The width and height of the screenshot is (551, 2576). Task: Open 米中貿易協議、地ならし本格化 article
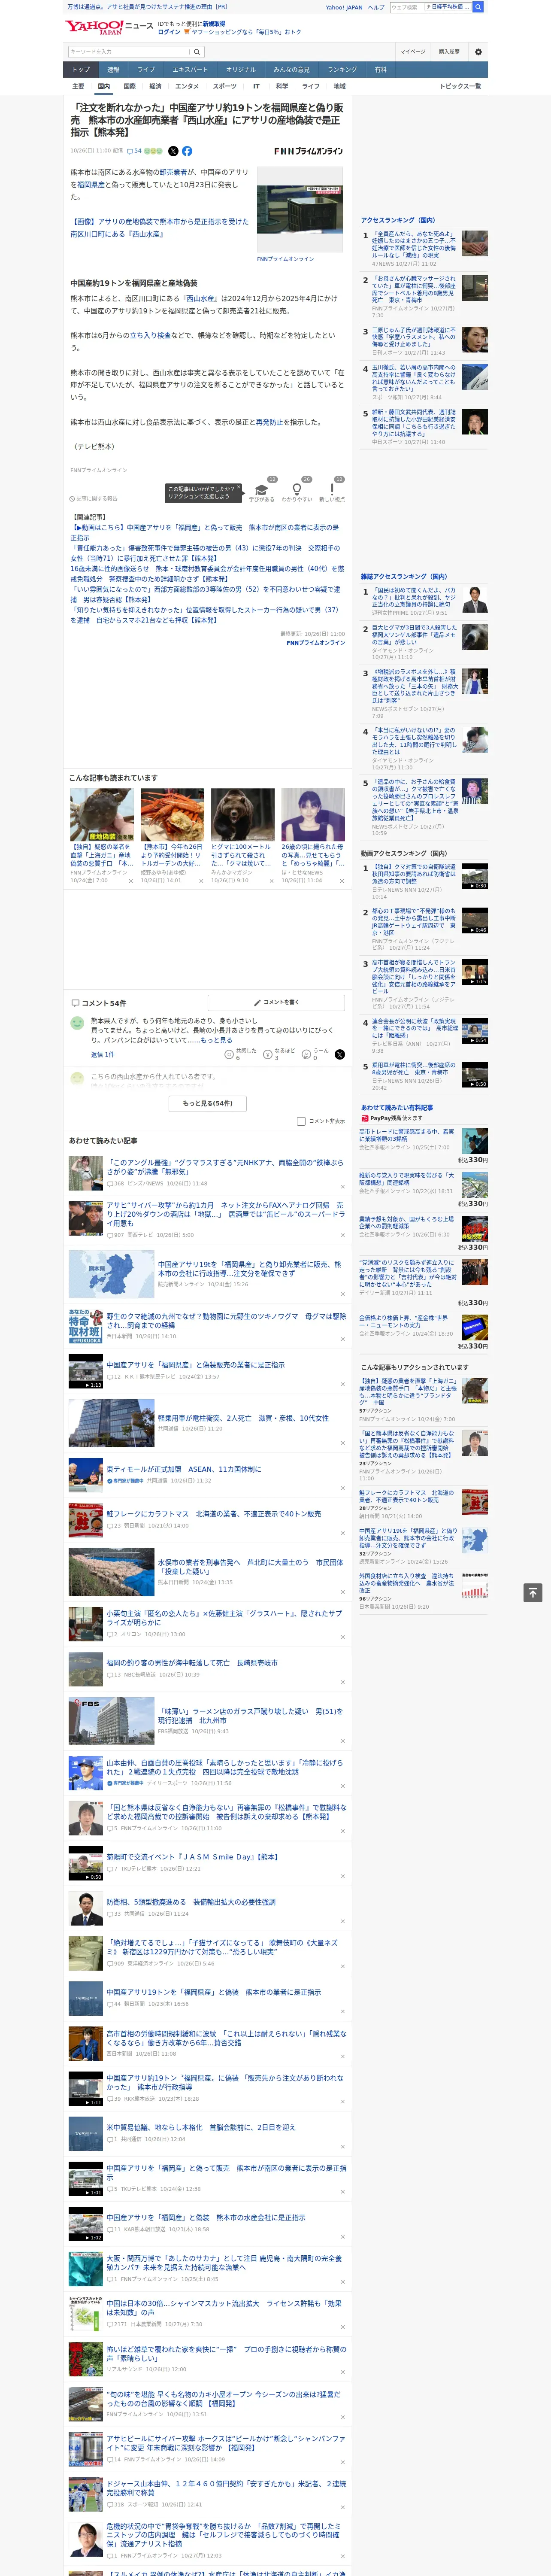coord(201,2127)
